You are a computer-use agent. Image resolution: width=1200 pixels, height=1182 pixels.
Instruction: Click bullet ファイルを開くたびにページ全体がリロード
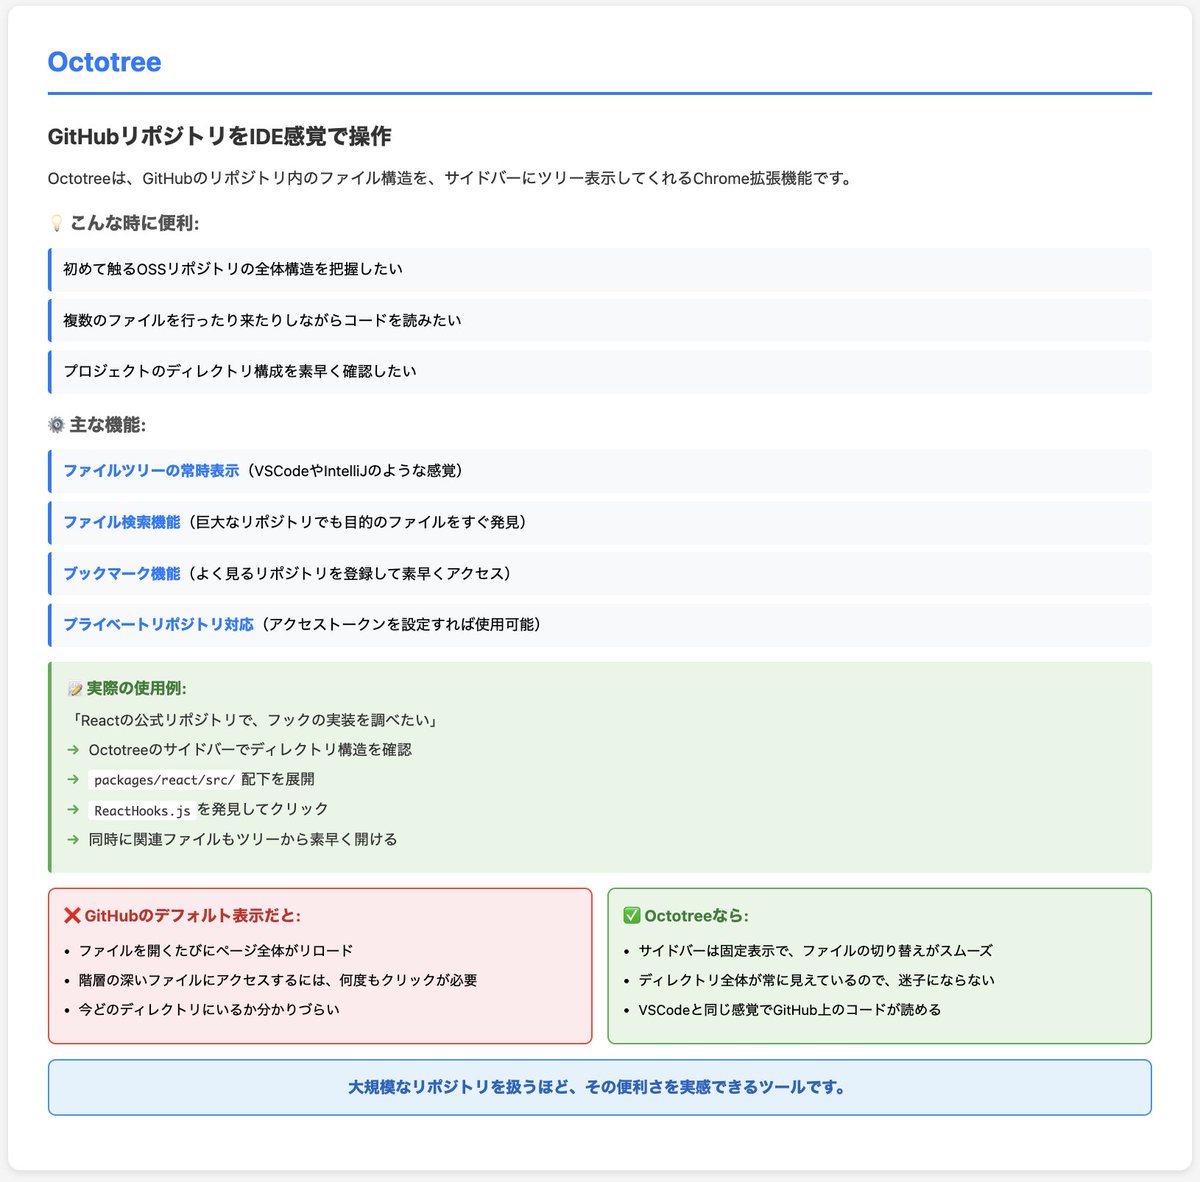[x=216, y=951]
